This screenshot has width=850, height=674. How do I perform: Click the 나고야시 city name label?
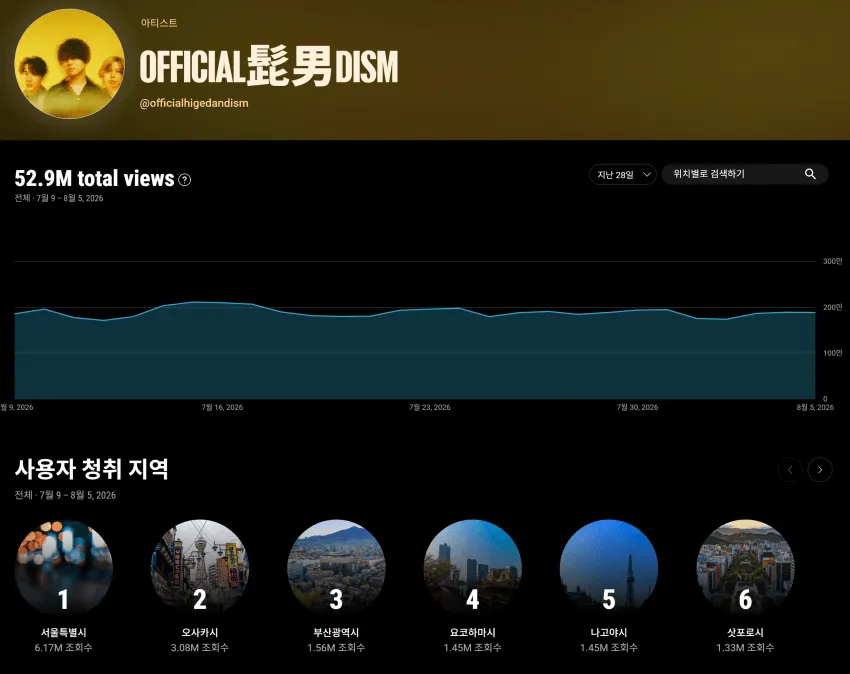[609, 632]
